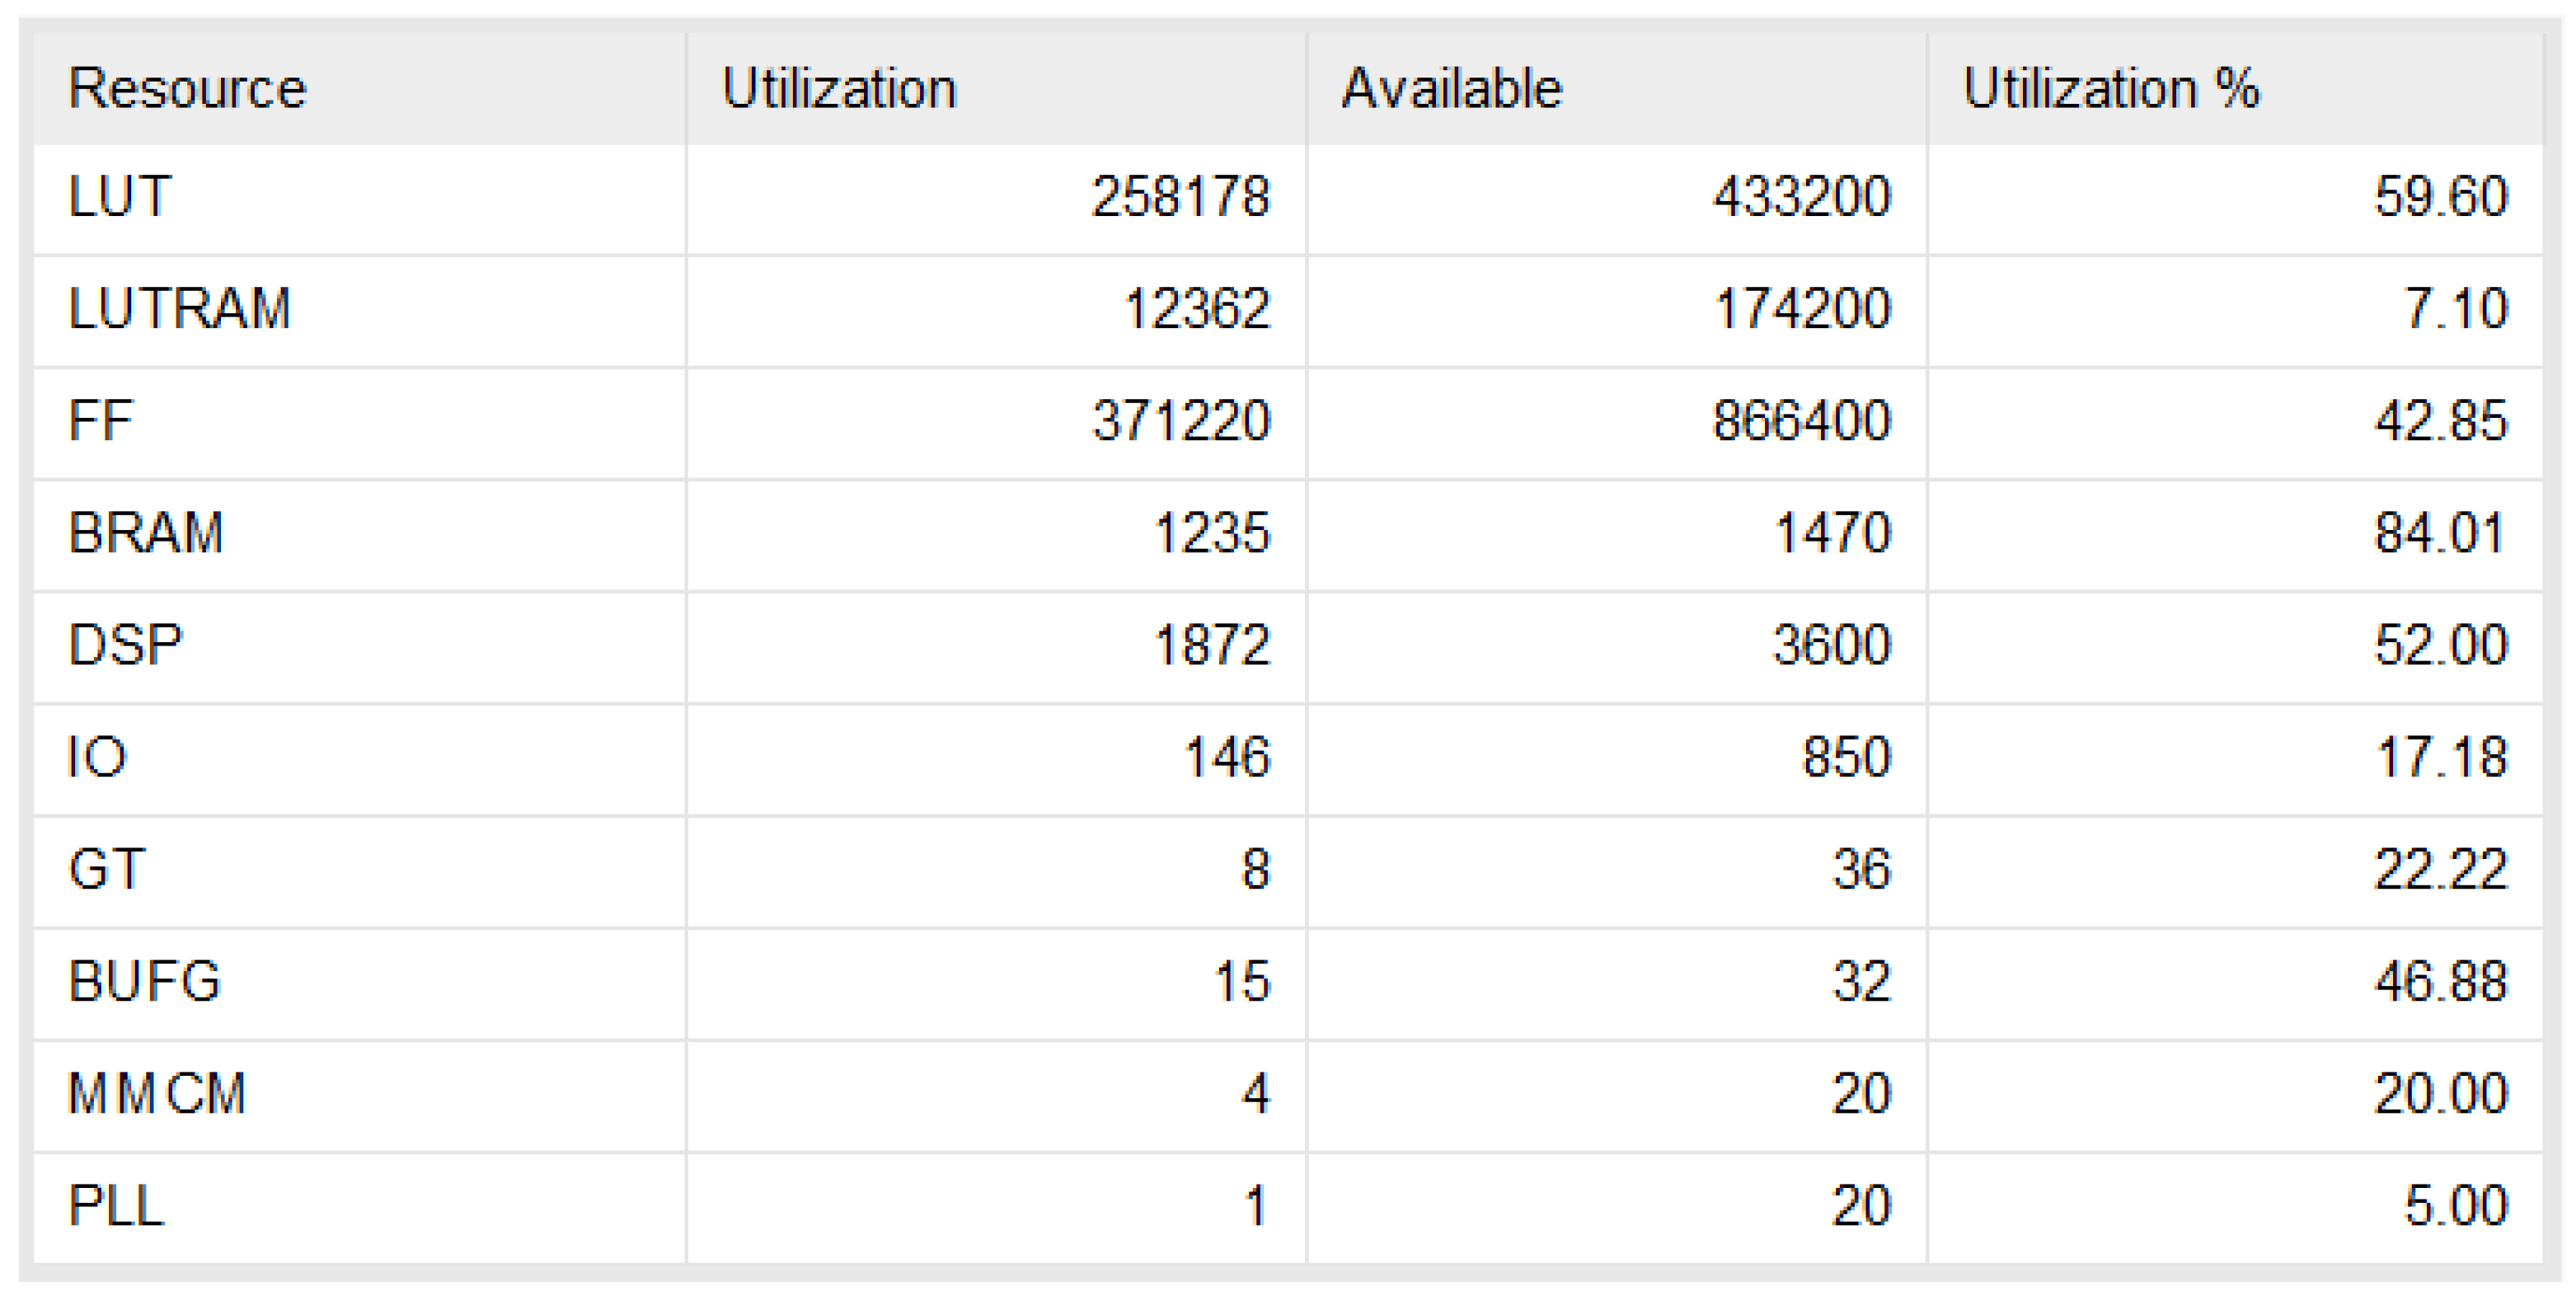The width and height of the screenshot is (2576, 1305).
Task: Select the PLL row label
Action: 116,1205
